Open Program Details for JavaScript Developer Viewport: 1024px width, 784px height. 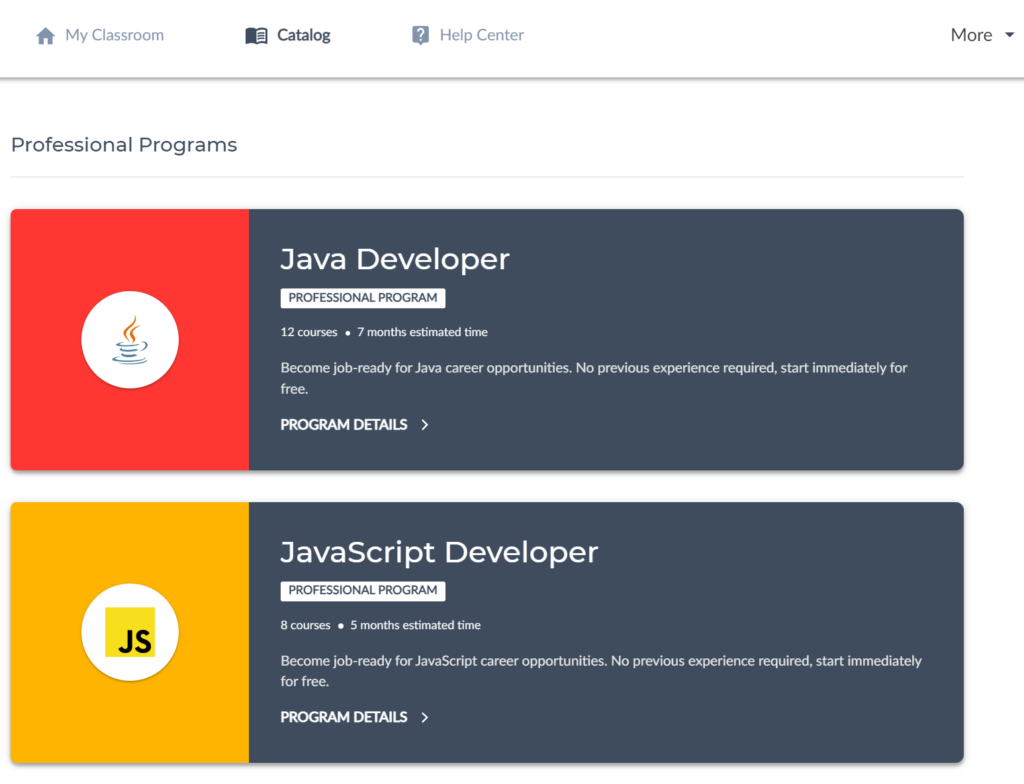344,717
